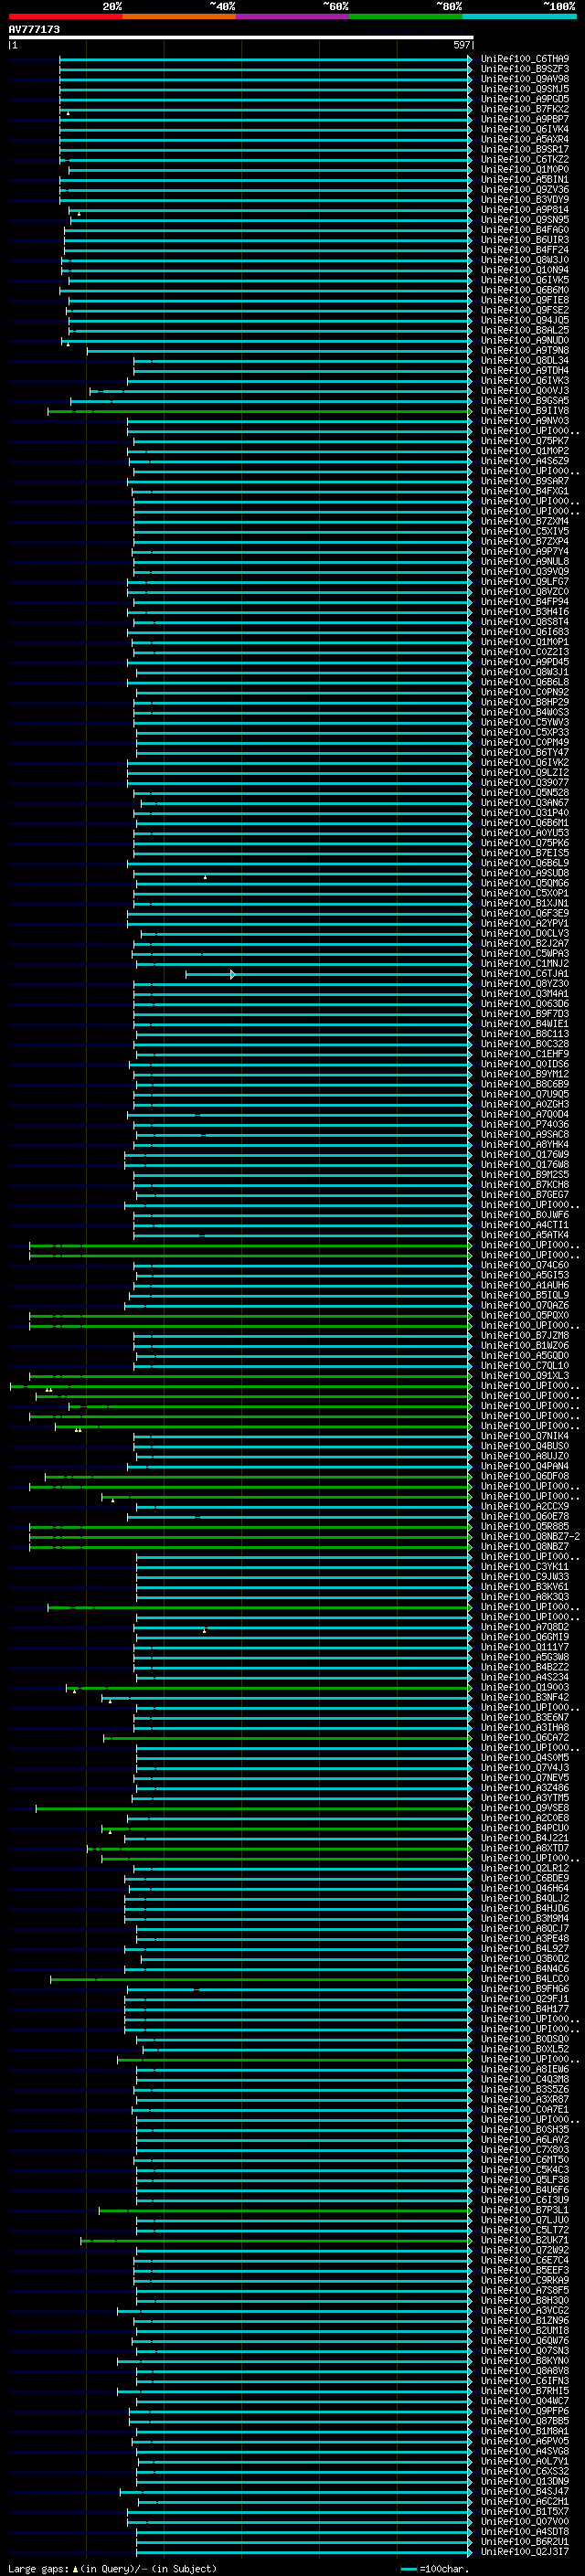Image resolution: width=585 pixels, height=2576 pixels.
Task: Click the green alignment bar for UniRef100_B9IIV8
Action: tap(259, 411)
